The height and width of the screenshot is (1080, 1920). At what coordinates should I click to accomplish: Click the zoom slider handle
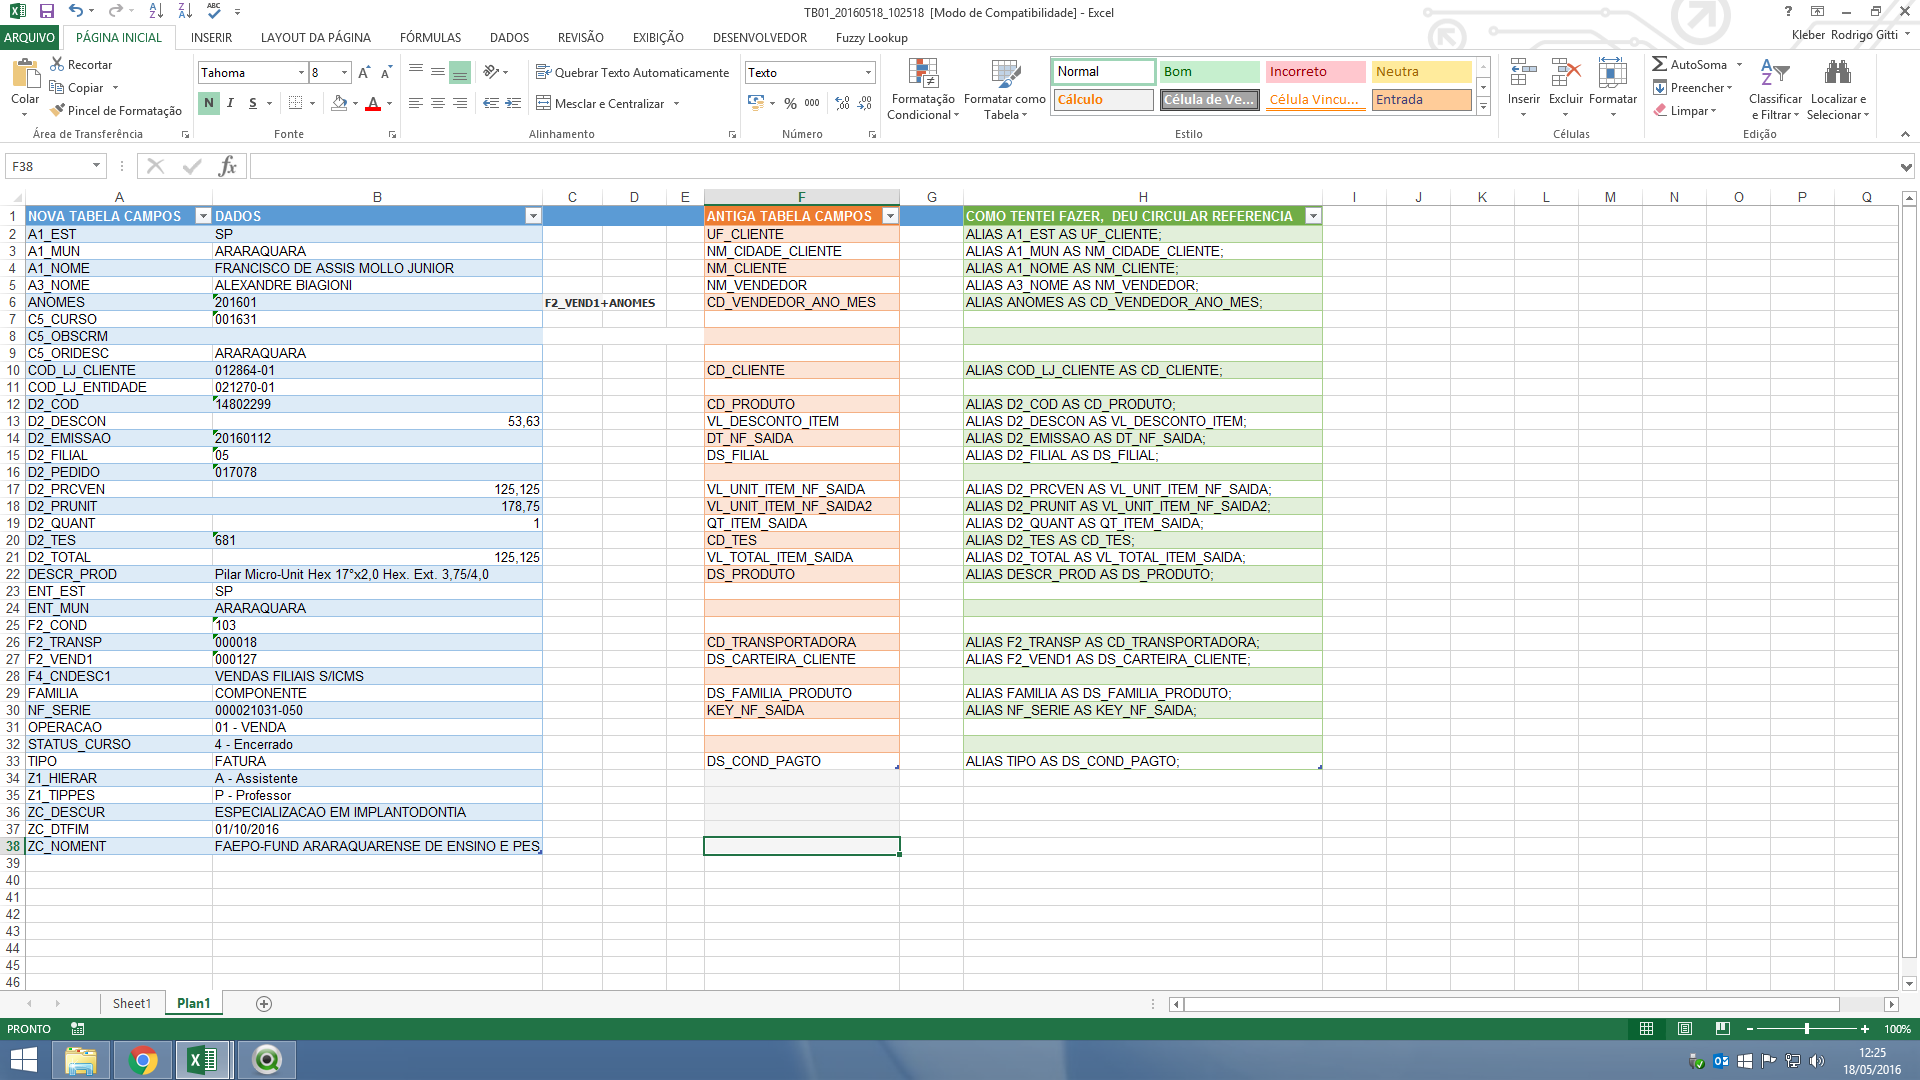[1806, 1028]
